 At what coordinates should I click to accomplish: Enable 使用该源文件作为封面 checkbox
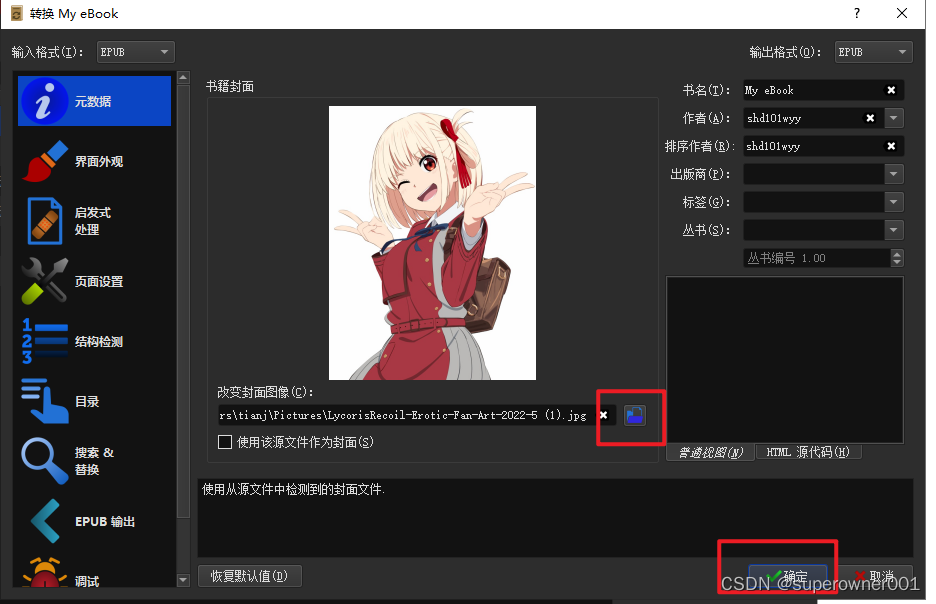pyautogui.click(x=225, y=442)
